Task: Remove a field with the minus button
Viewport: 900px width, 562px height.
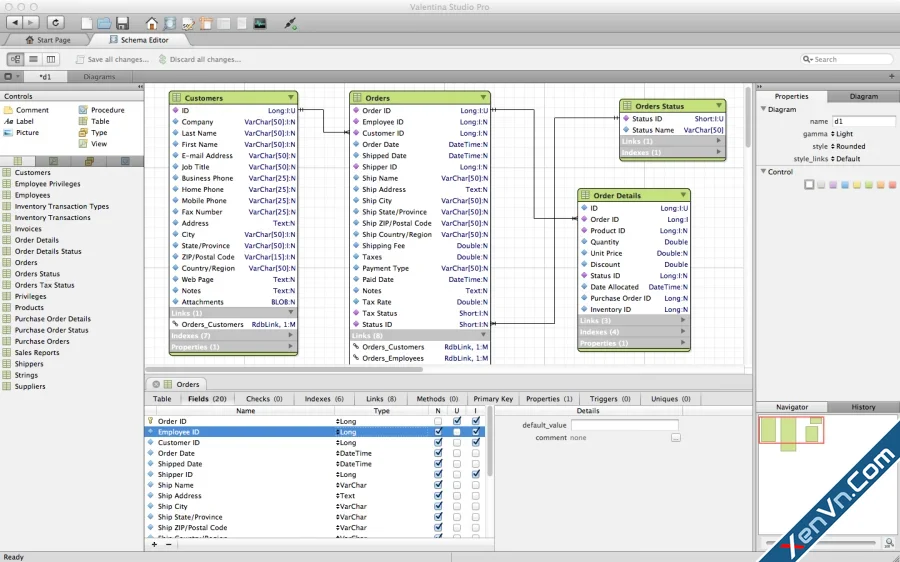Action: coord(168,544)
